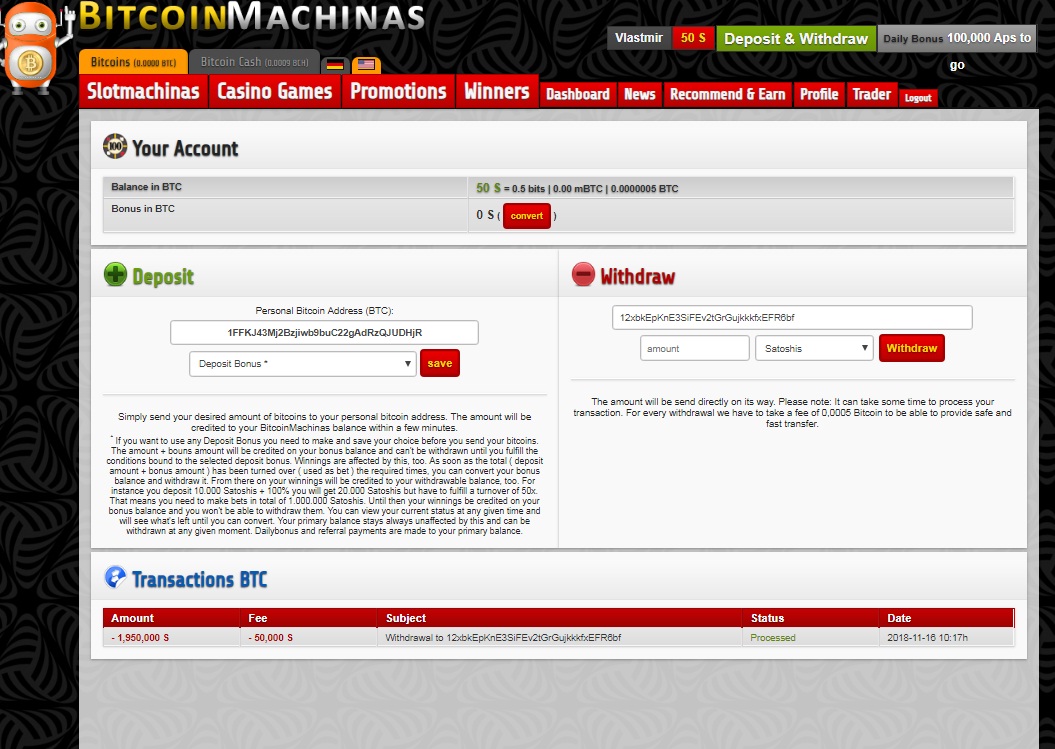The width and height of the screenshot is (1055, 749).
Task: Log out using the Logout link
Action: pos(917,98)
